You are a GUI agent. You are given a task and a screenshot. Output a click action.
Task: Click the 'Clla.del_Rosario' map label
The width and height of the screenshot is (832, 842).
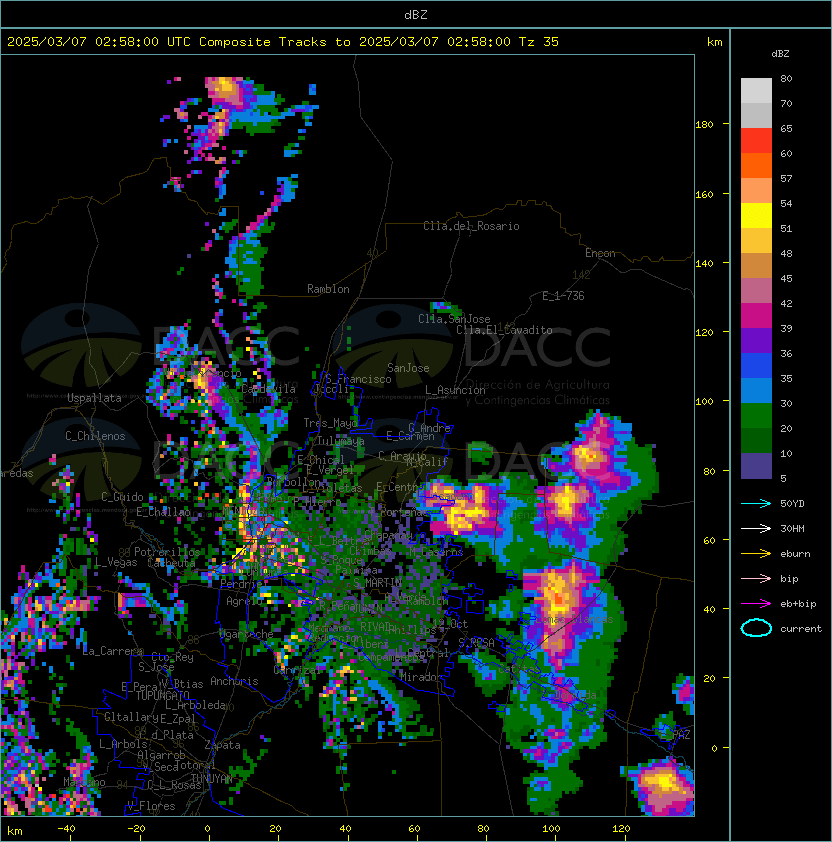click(471, 226)
